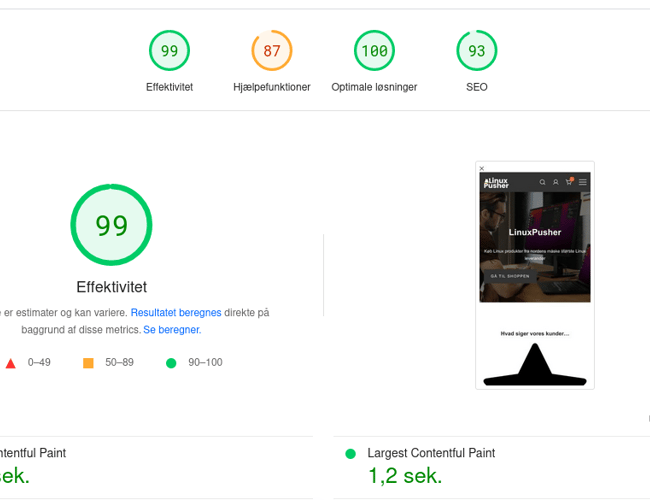
Task: Jump to the SEO score gauge showing 93
Action: tap(476, 51)
